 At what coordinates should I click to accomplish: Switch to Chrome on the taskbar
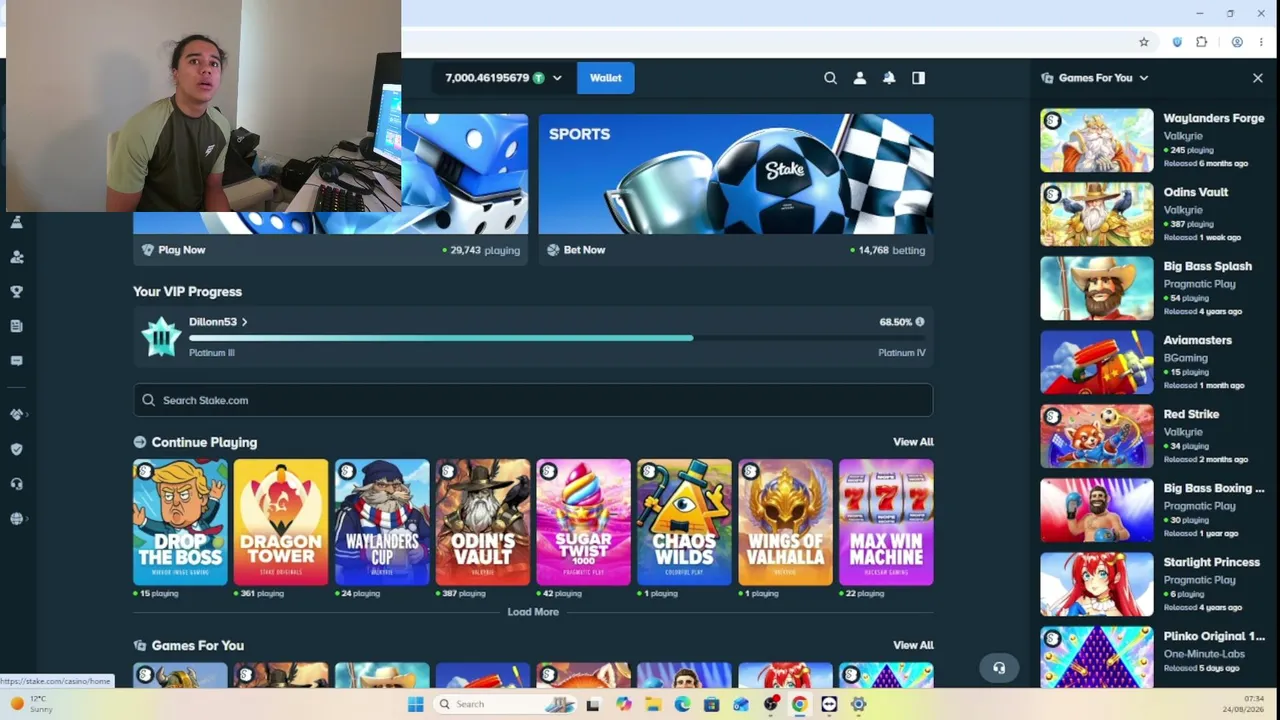[x=799, y=704]
